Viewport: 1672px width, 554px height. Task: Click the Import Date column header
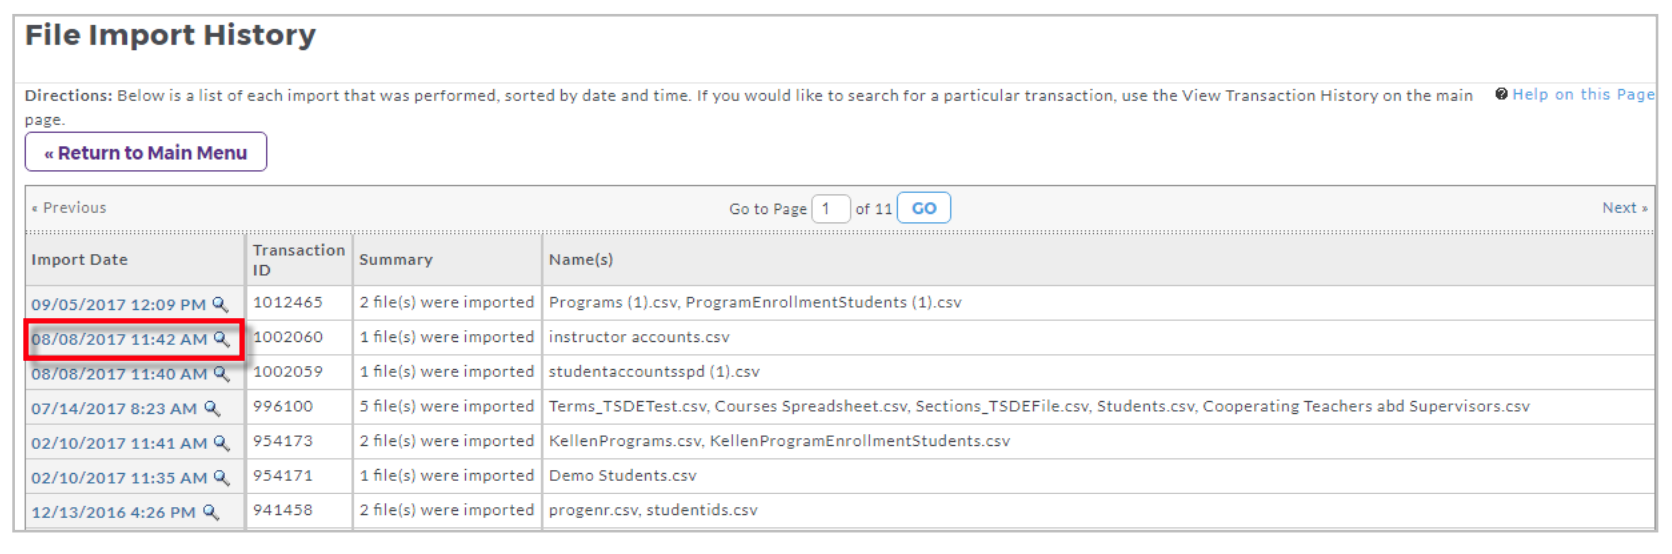(x=79, y=260)
